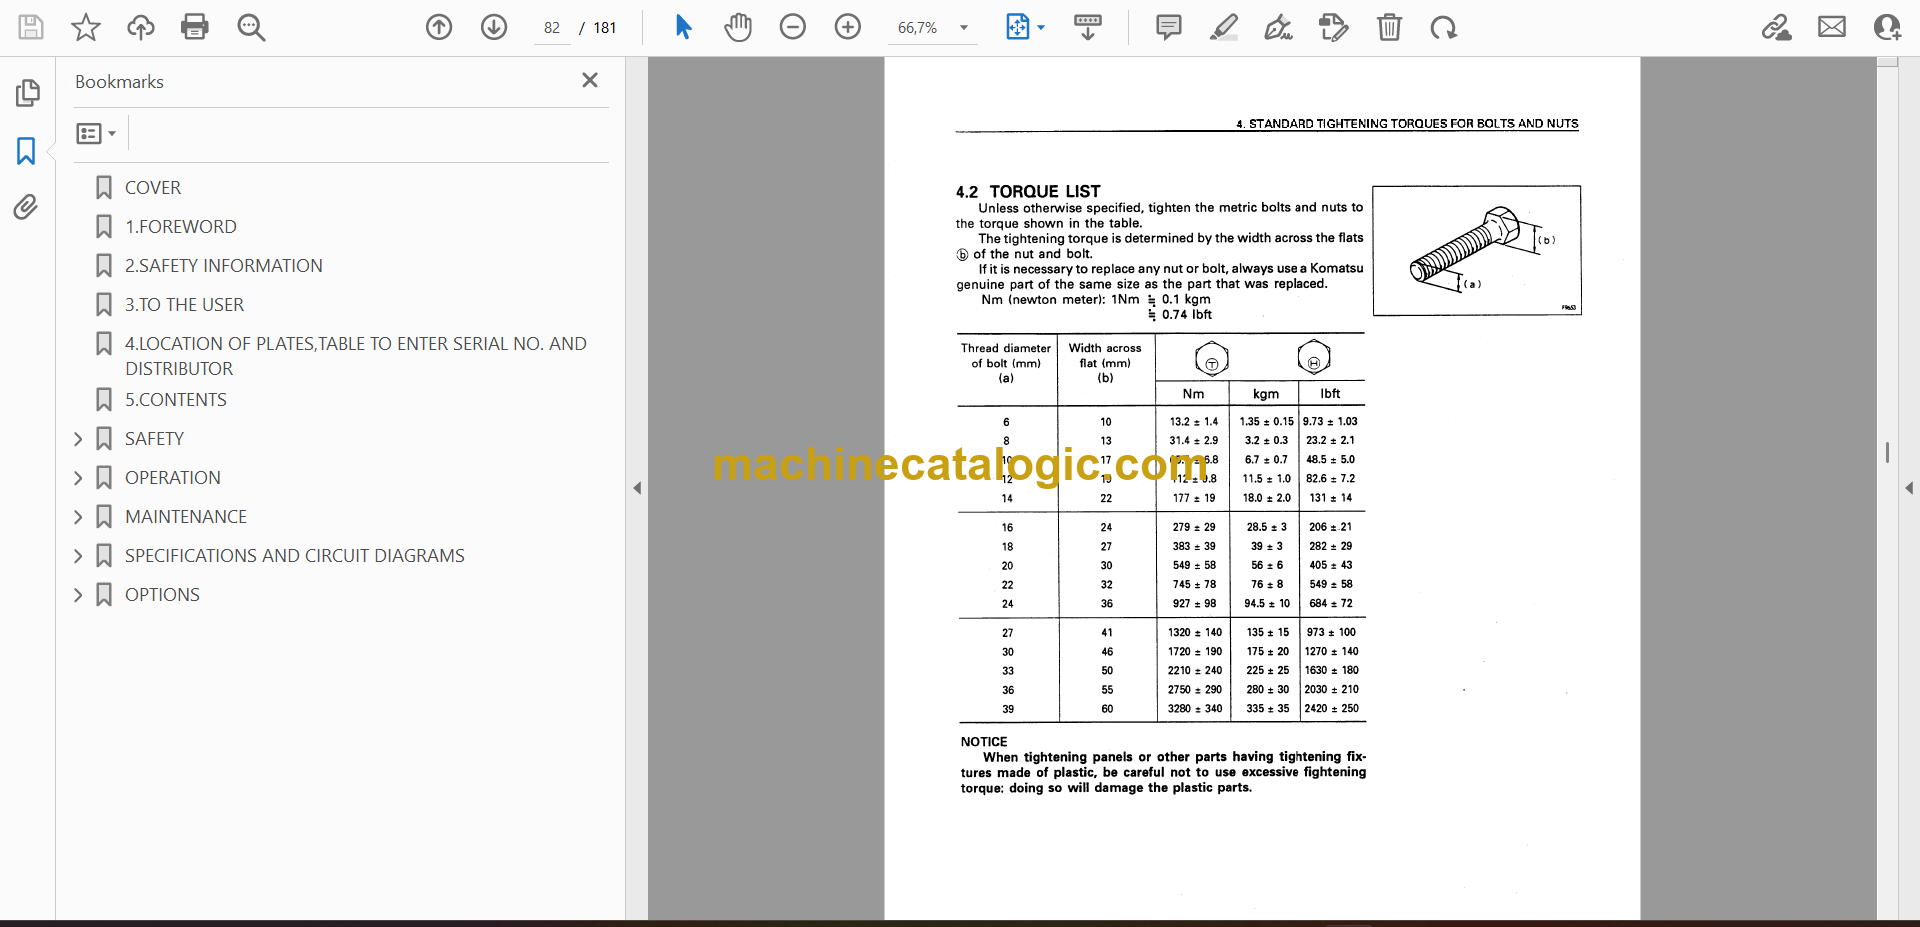Screen dimensions: 1920x927
Task: Add a sticky note comment
Action: pos(1168,27)
